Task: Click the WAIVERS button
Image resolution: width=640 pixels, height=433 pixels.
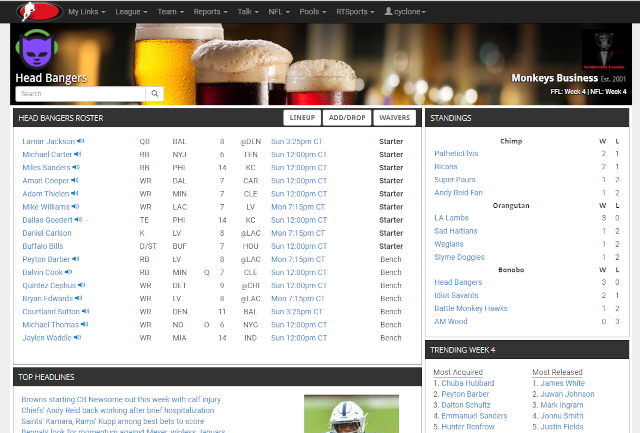Action: pos(394,118)
